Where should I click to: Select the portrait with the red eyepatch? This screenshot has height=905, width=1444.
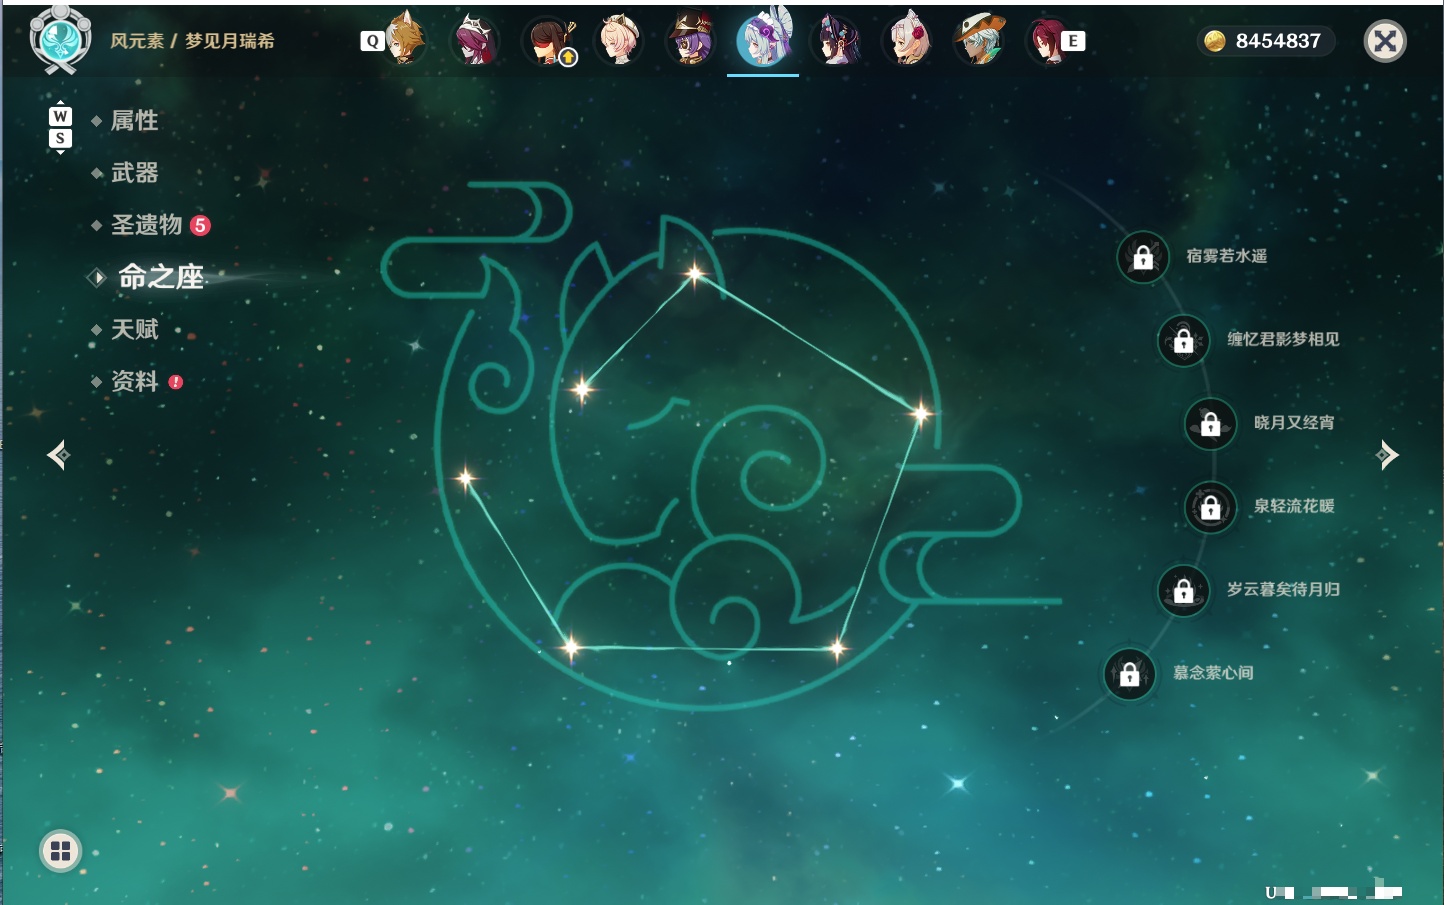pos(549,41)
